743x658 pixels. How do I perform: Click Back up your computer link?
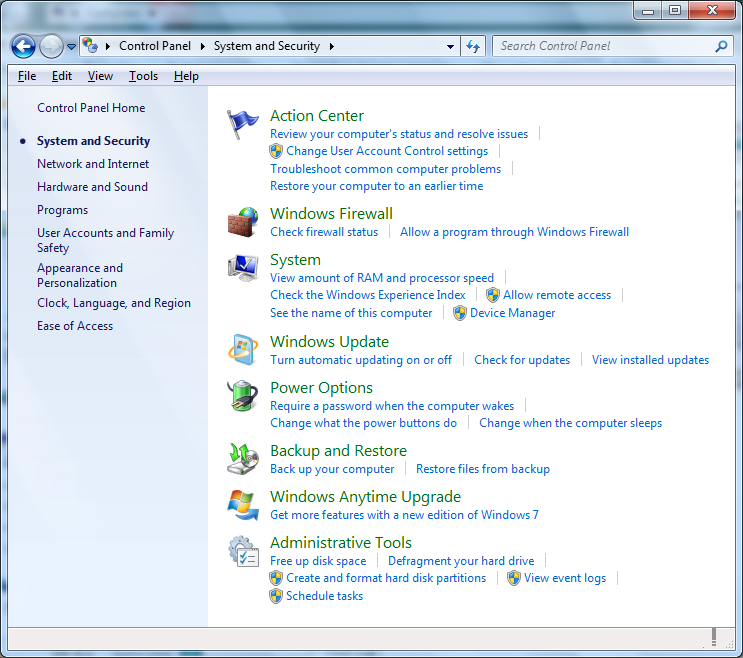[x=332, y=469]
